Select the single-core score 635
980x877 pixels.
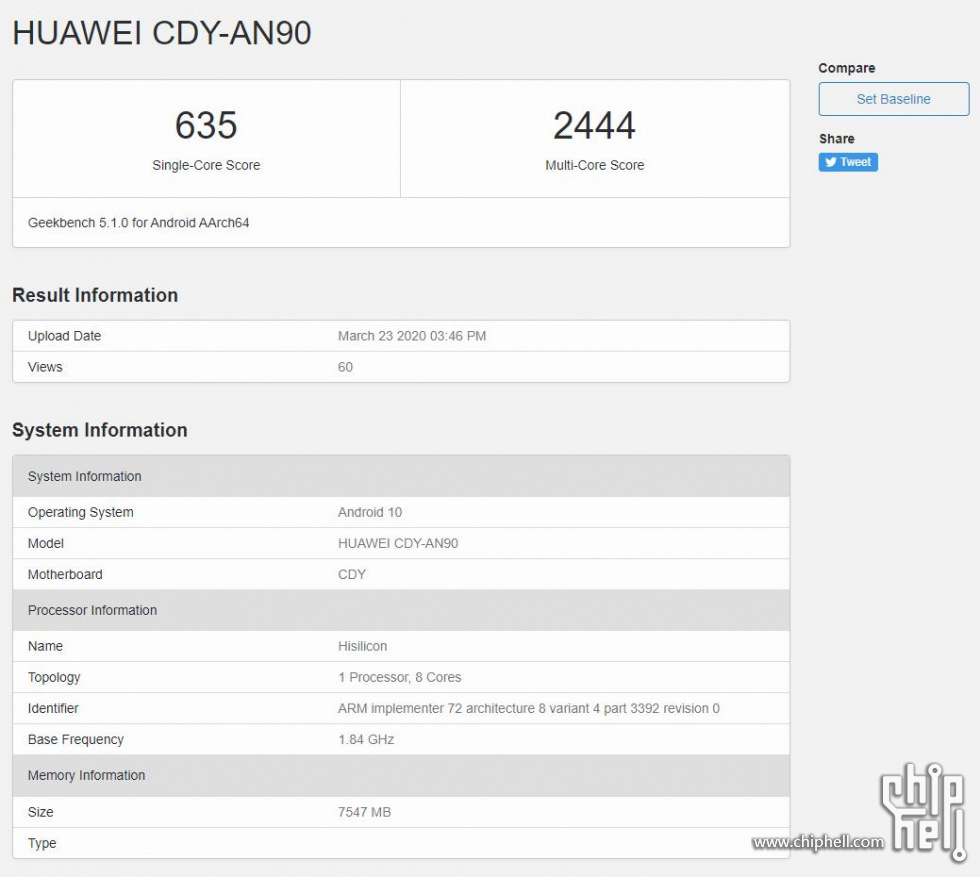click(x=206, y=125)
